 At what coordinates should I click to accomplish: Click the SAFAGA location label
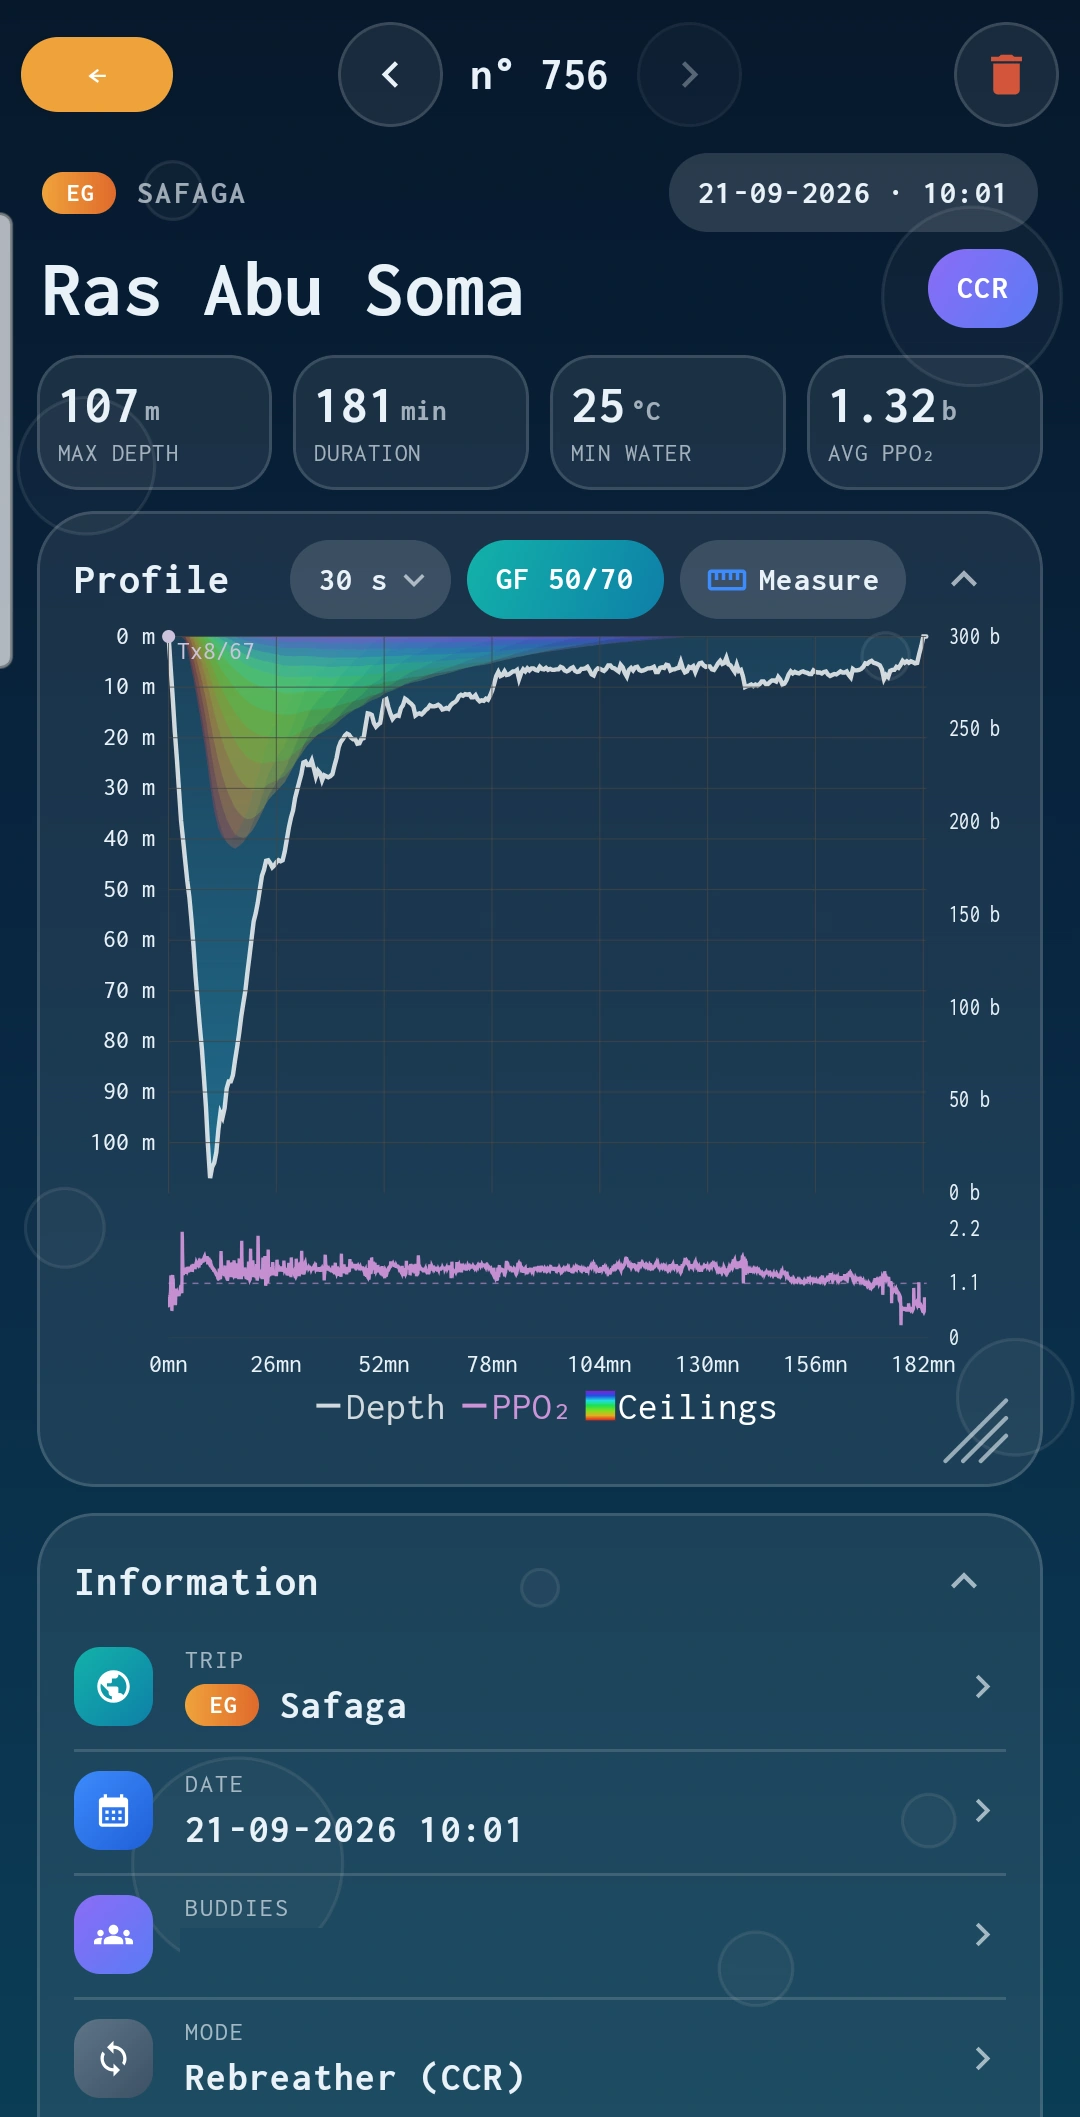[x=191, y=194]
